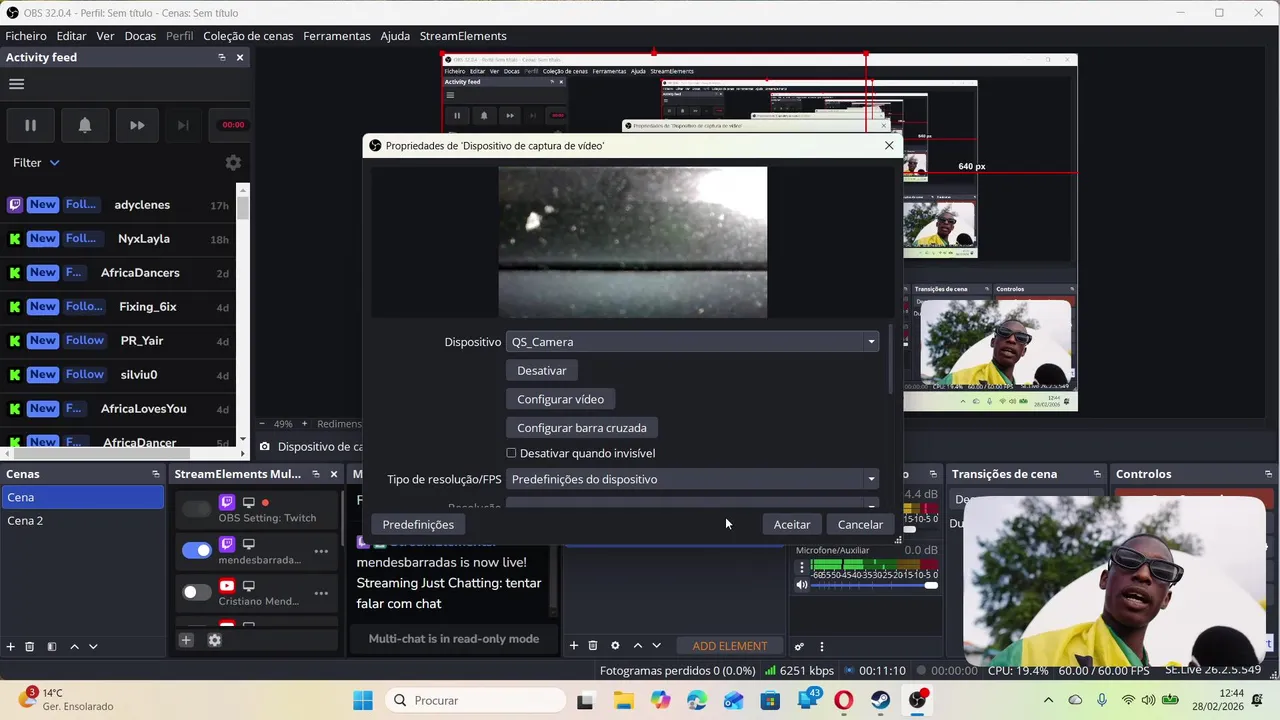The height and width of the screenshot is (720, 1280).
Task: Open options dots for Cristiano Mend output
Action: tap(321, 593)
